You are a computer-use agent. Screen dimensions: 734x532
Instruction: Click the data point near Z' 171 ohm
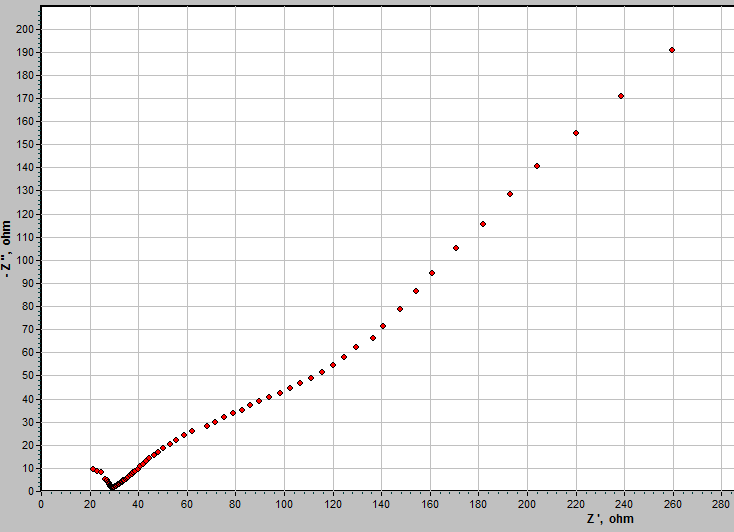click(x=456, y=248)
